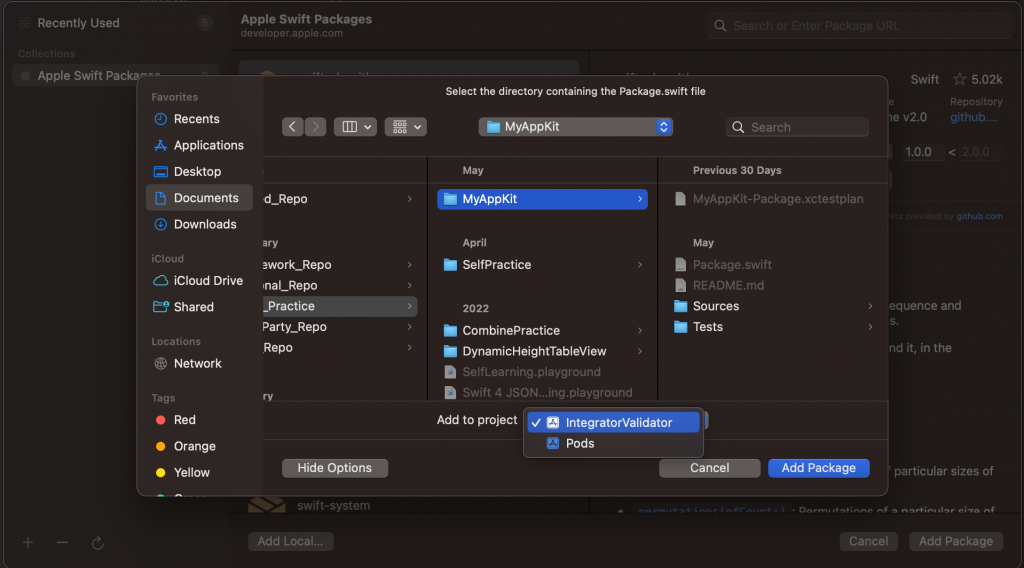Select the d_Repo folder in left column
This screenshot has height=568, width=1024.
coord(340,199)
